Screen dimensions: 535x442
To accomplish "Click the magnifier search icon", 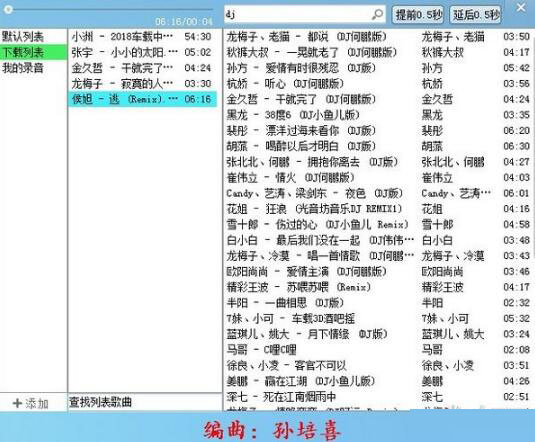I will tap(377, 14).
